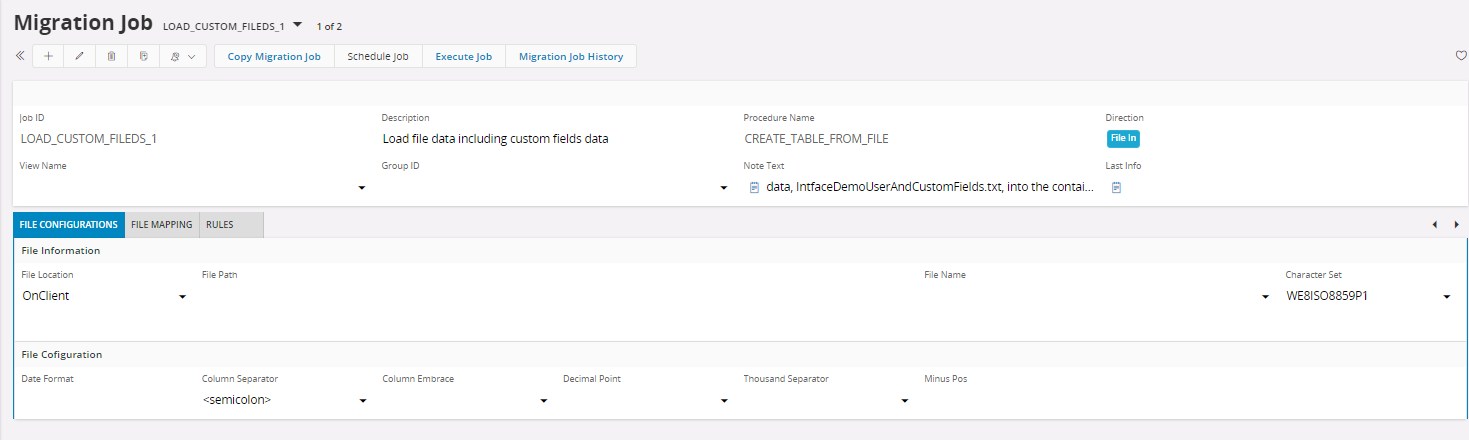Screen dimensions: 1469x440
Task: Open the Character Set dropdown
Action: [1446, 297]
